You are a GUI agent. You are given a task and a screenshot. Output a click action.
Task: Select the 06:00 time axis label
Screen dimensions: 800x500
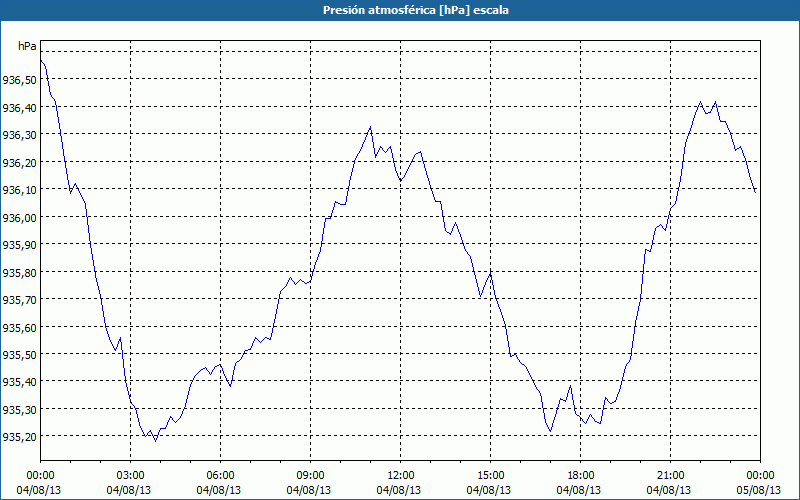pyautogui.click(x=220, y=476)
